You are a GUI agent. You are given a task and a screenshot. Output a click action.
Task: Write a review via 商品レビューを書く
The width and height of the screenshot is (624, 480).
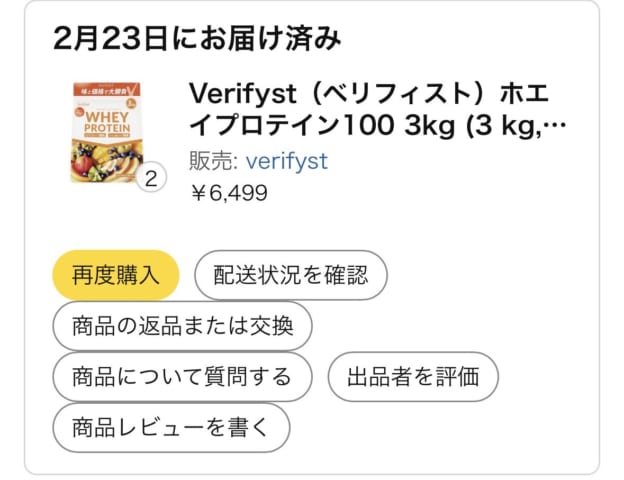171,428
